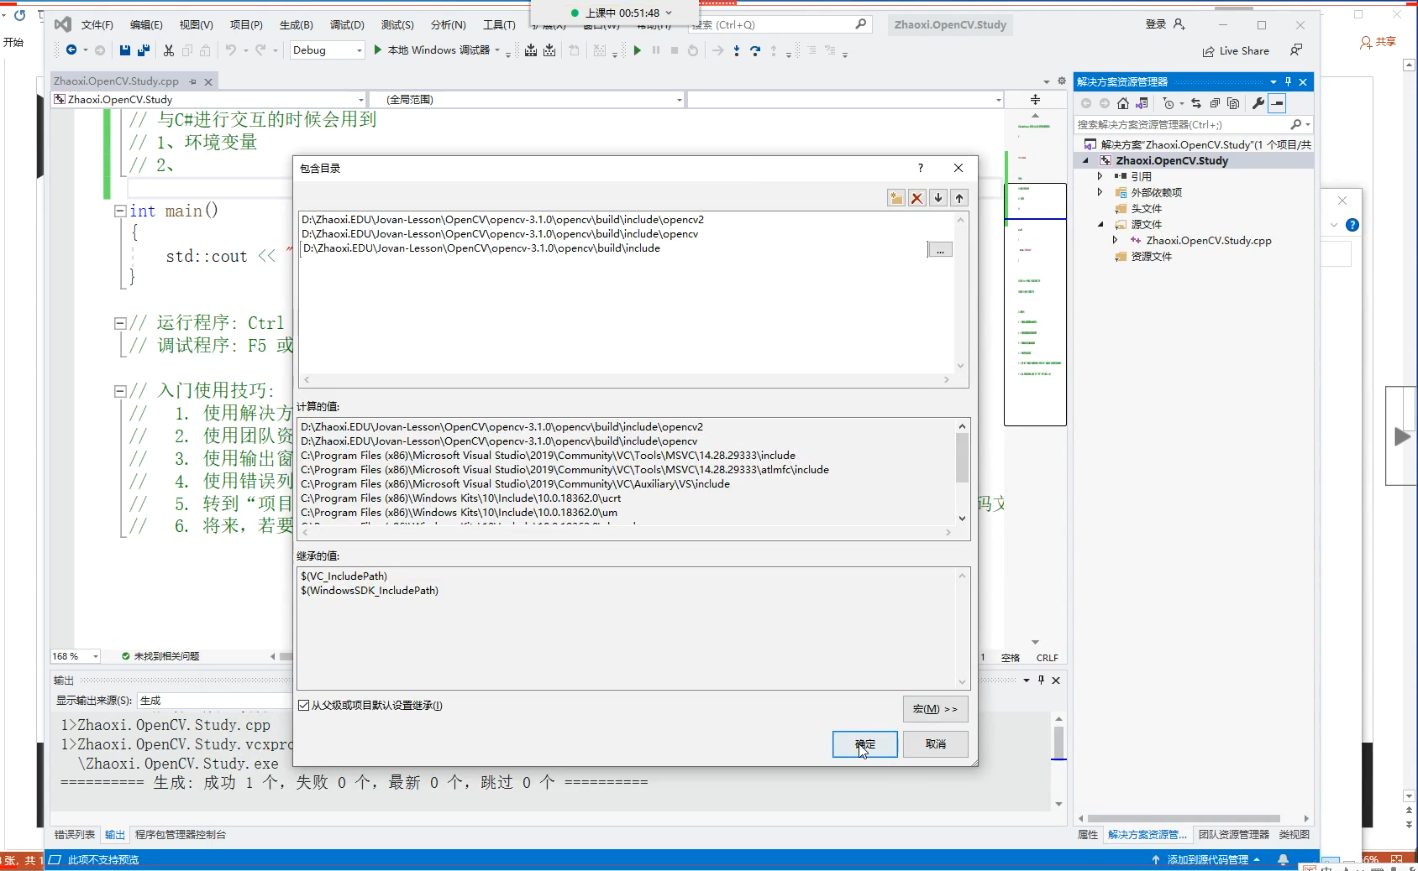Open the project scope dropdown Zhaoxi.OpenCV.Study
1418x871 pixels.
click(209, 99)
